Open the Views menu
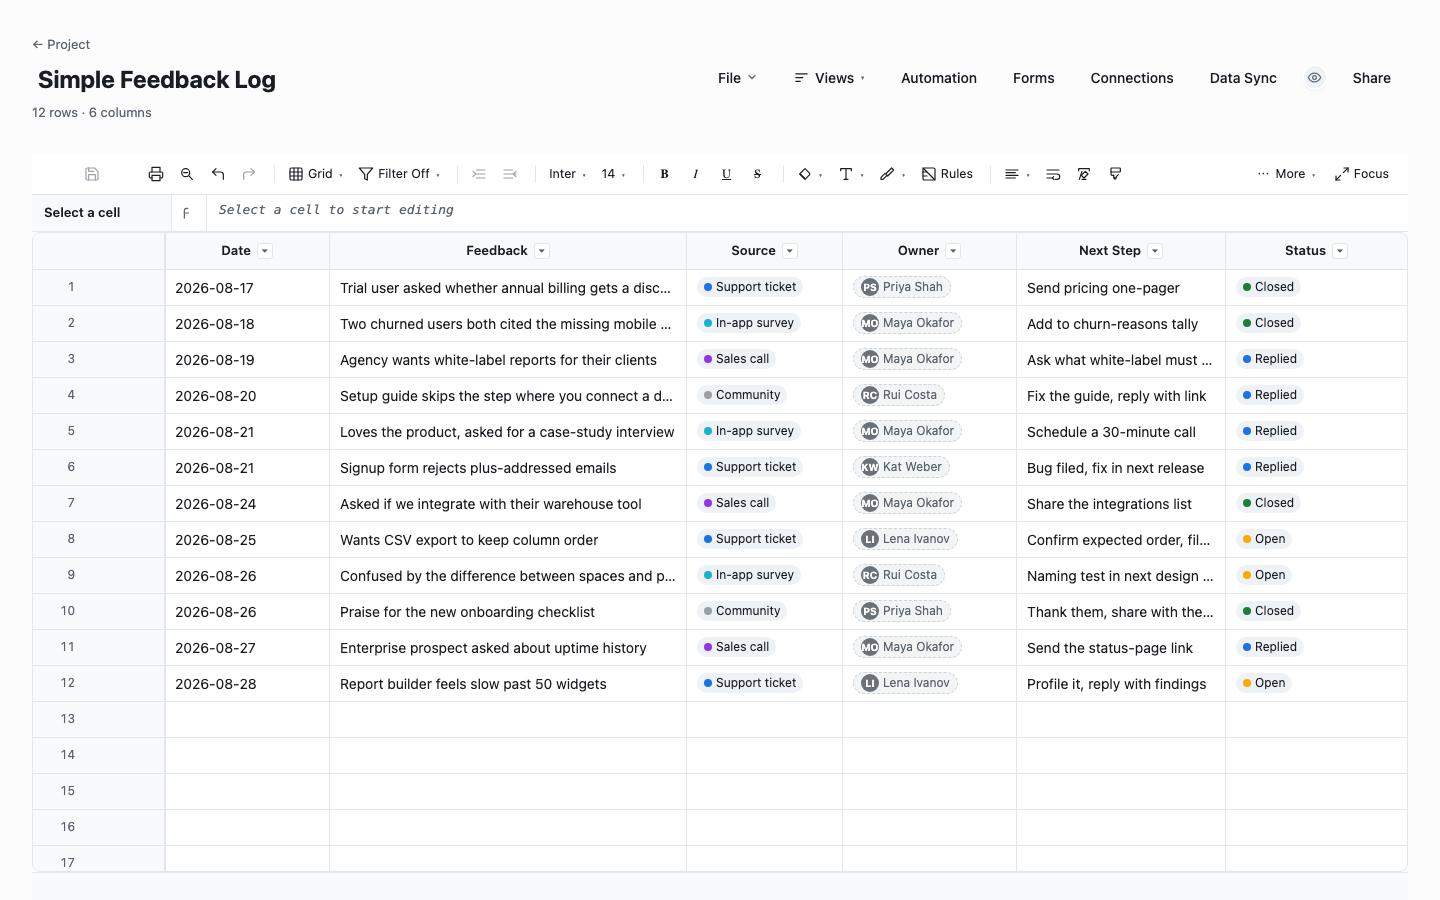Viewport: 1440px width, 900px height. (830, 78)
